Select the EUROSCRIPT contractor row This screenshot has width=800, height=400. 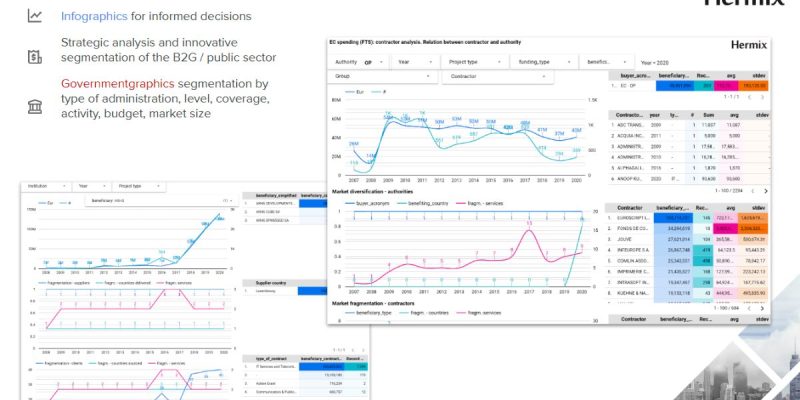(x=689, y=218)
